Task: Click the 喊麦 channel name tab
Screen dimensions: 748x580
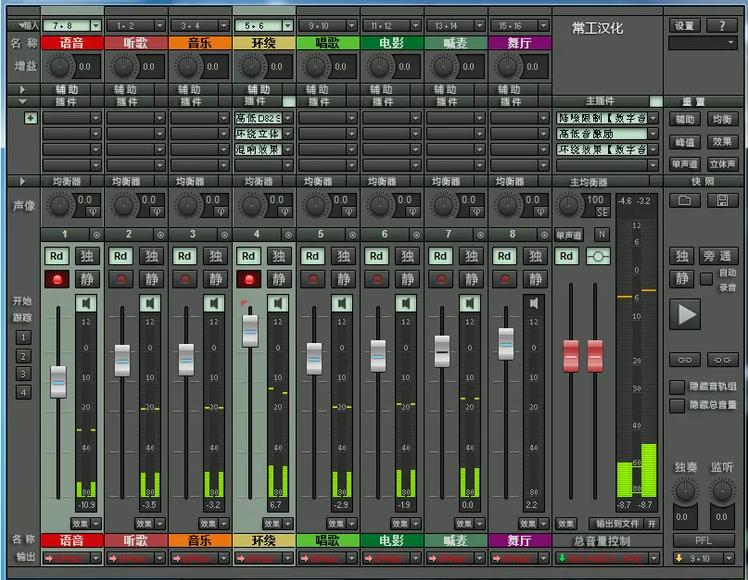Action: 456,43
